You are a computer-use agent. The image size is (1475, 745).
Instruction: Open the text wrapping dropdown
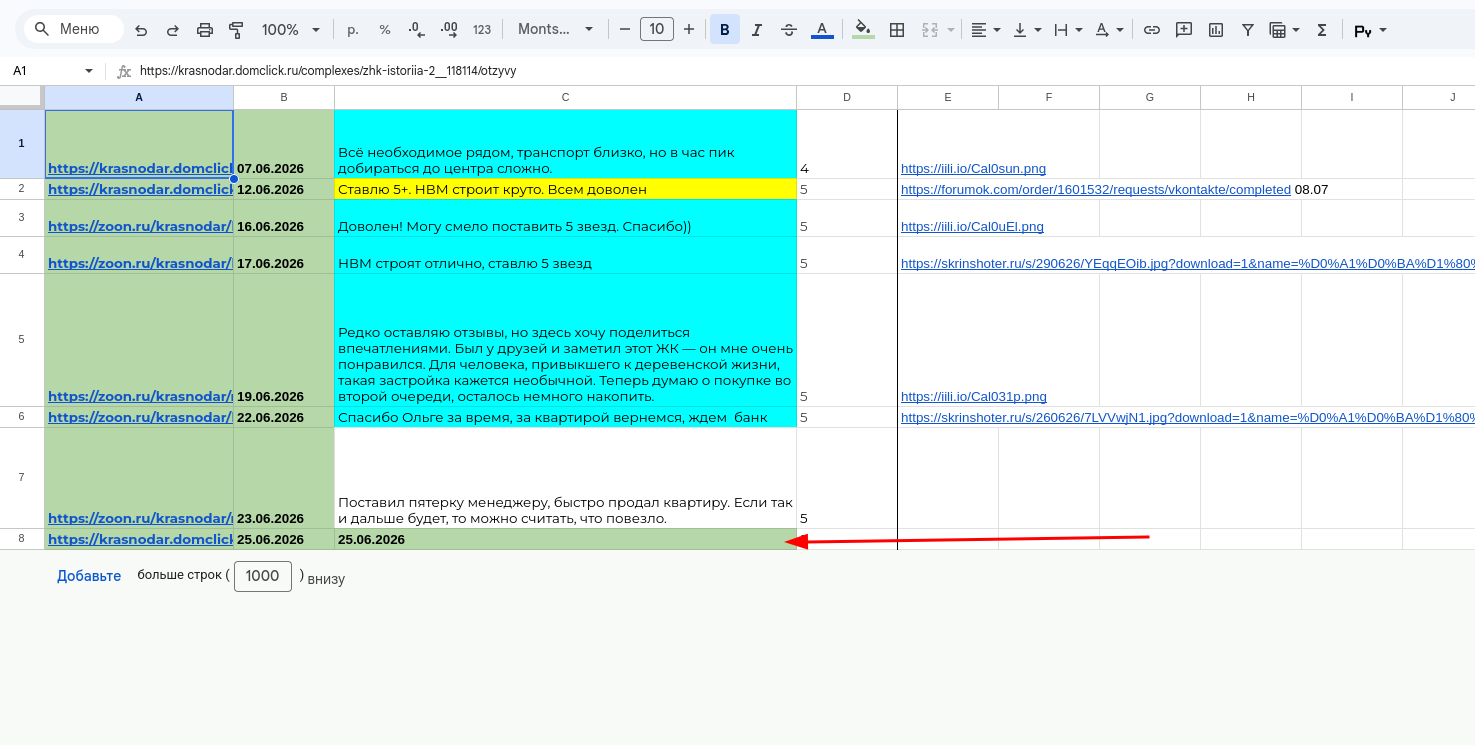[1068, 30]
